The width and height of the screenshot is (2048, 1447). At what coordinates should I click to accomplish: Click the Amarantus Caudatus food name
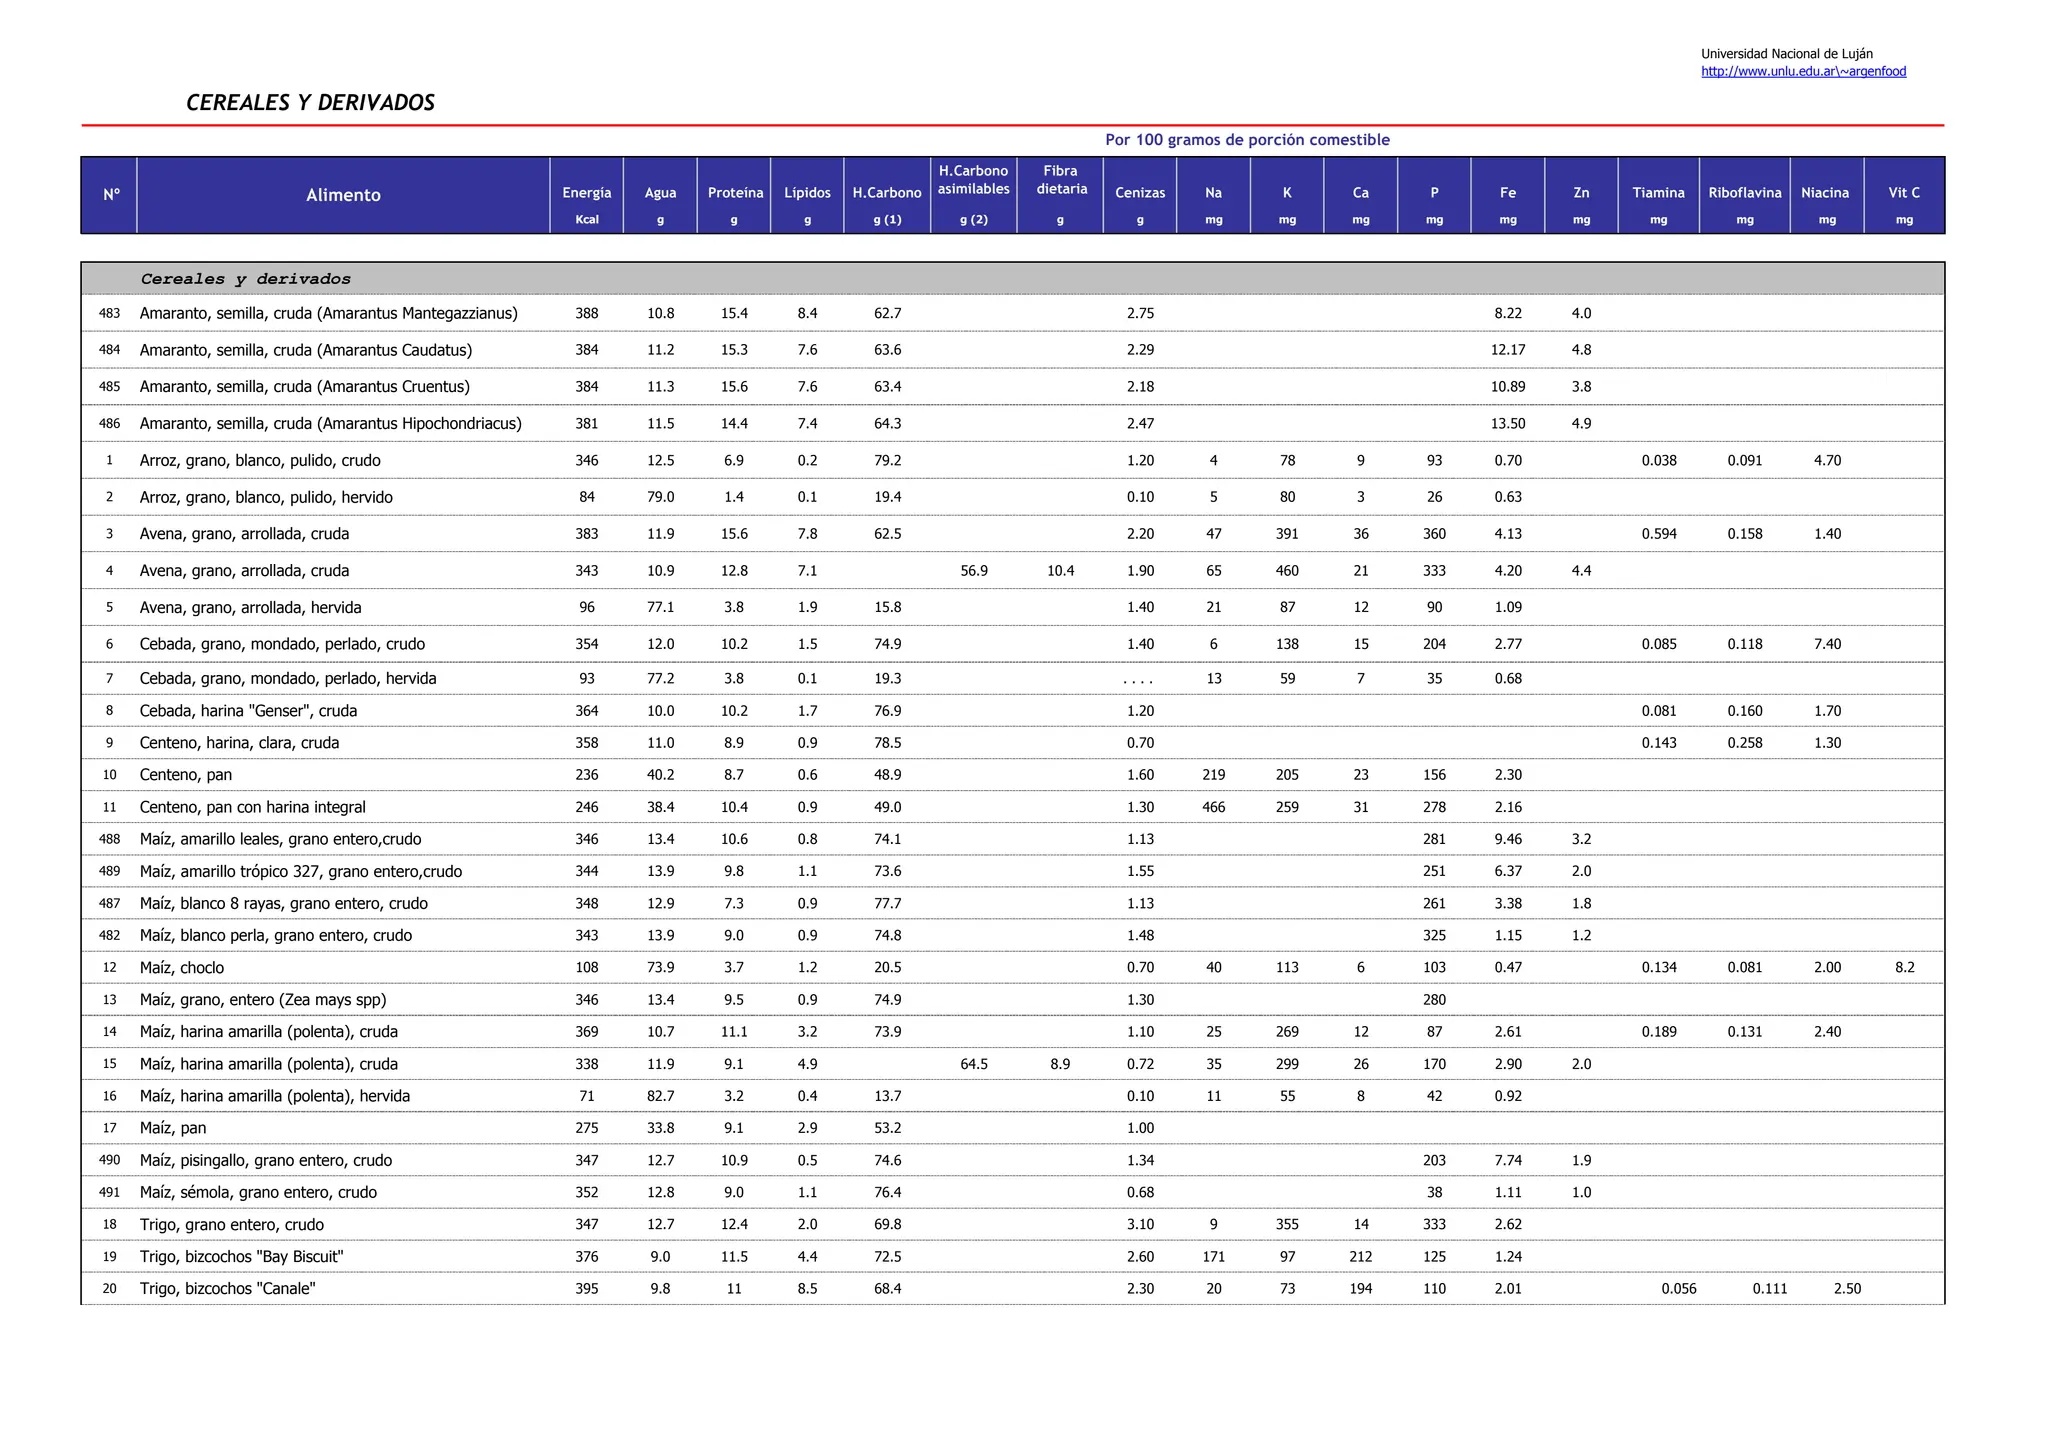tap(306, 350)
